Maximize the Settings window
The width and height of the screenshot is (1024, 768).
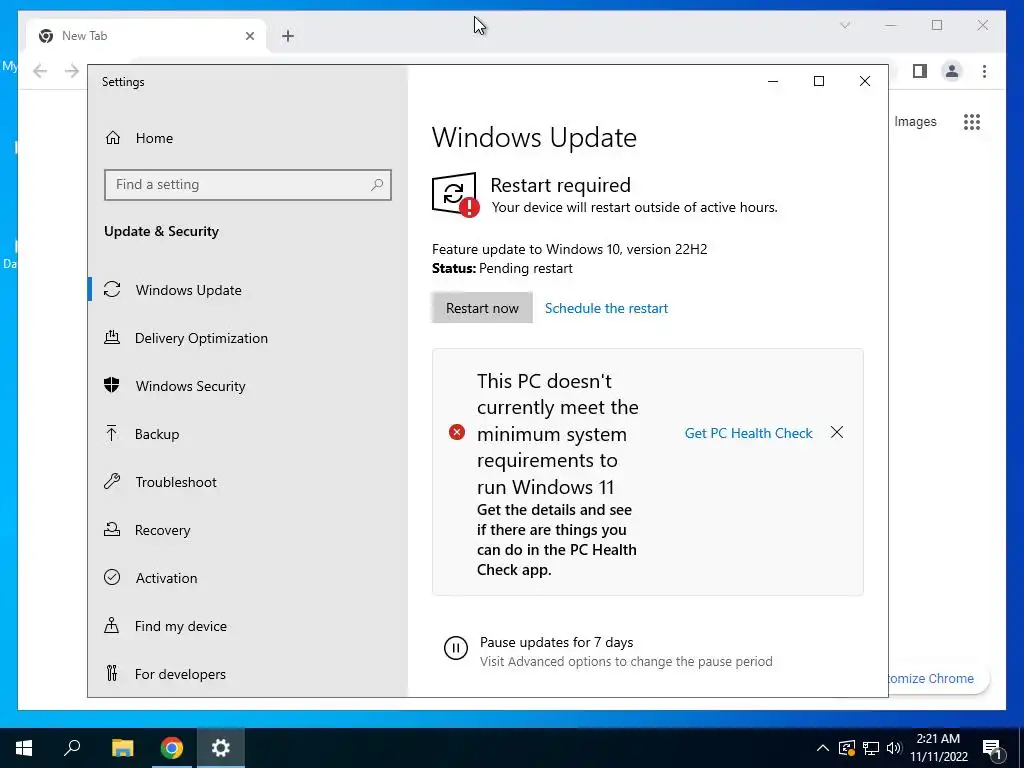[819, 81]
